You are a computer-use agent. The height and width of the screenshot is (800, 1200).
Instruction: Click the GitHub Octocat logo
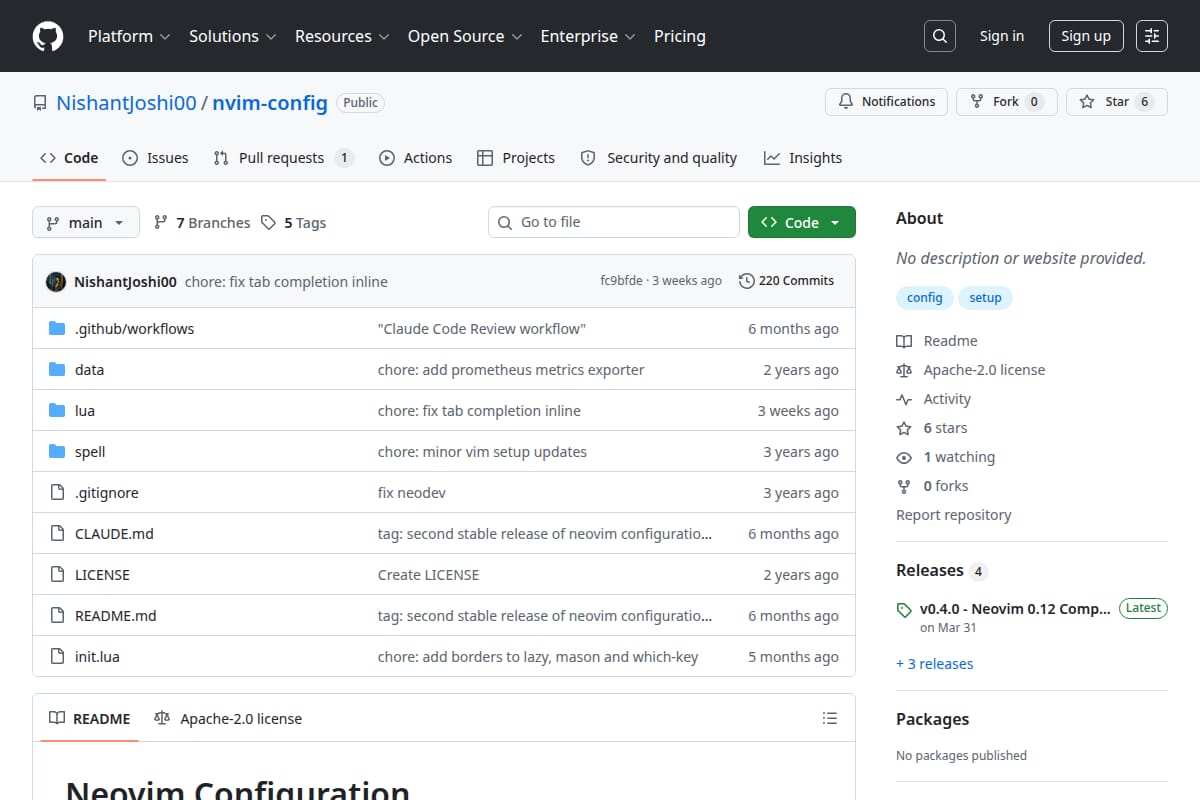pyautogui.click(x=48, y=36)
